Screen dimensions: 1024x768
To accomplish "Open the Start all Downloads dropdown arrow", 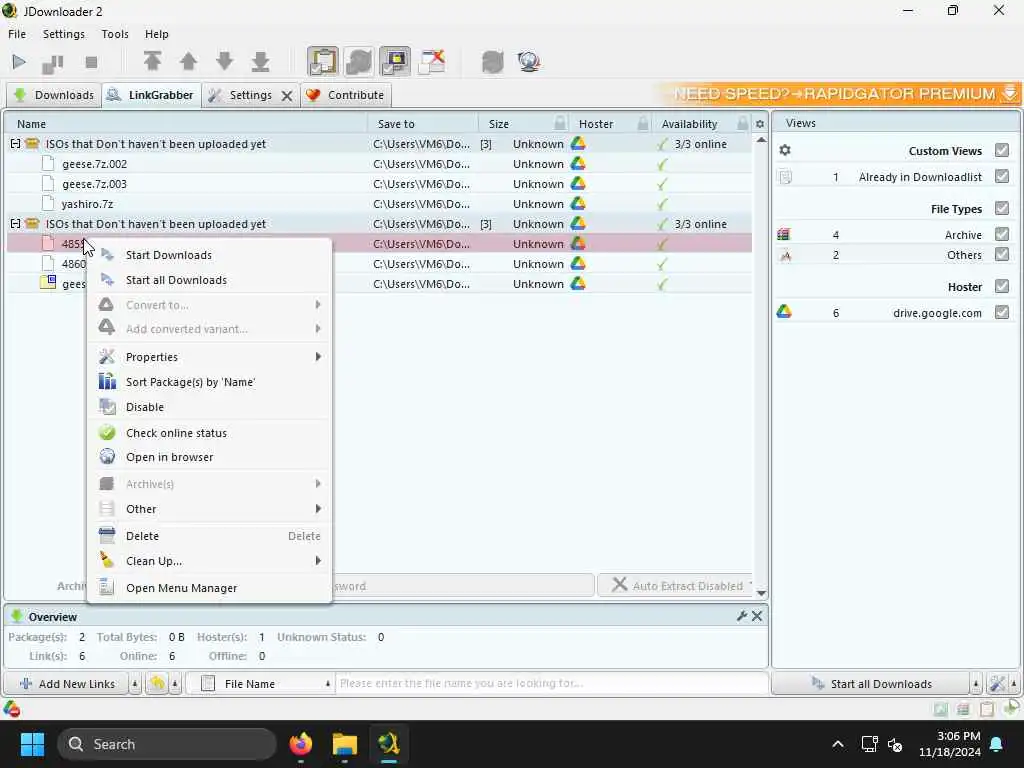I will pyautogui.click(x=976, y=684).
